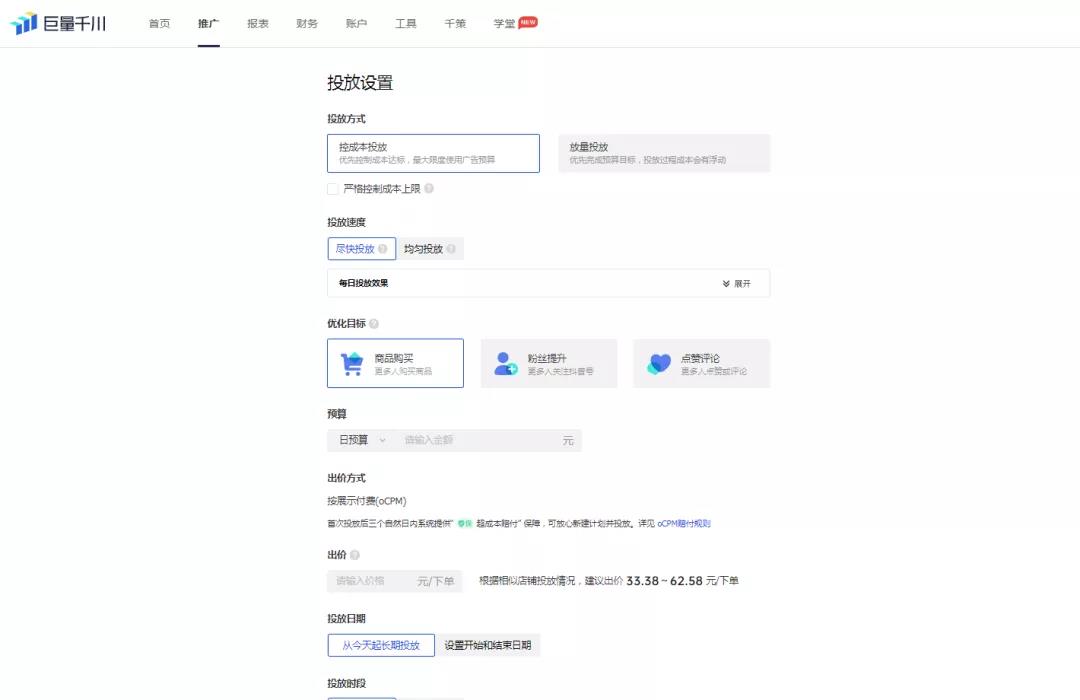This screenshot has height=700, width=1080.
Task: Click help icon next to 优化目标
Action: (374, 324)
